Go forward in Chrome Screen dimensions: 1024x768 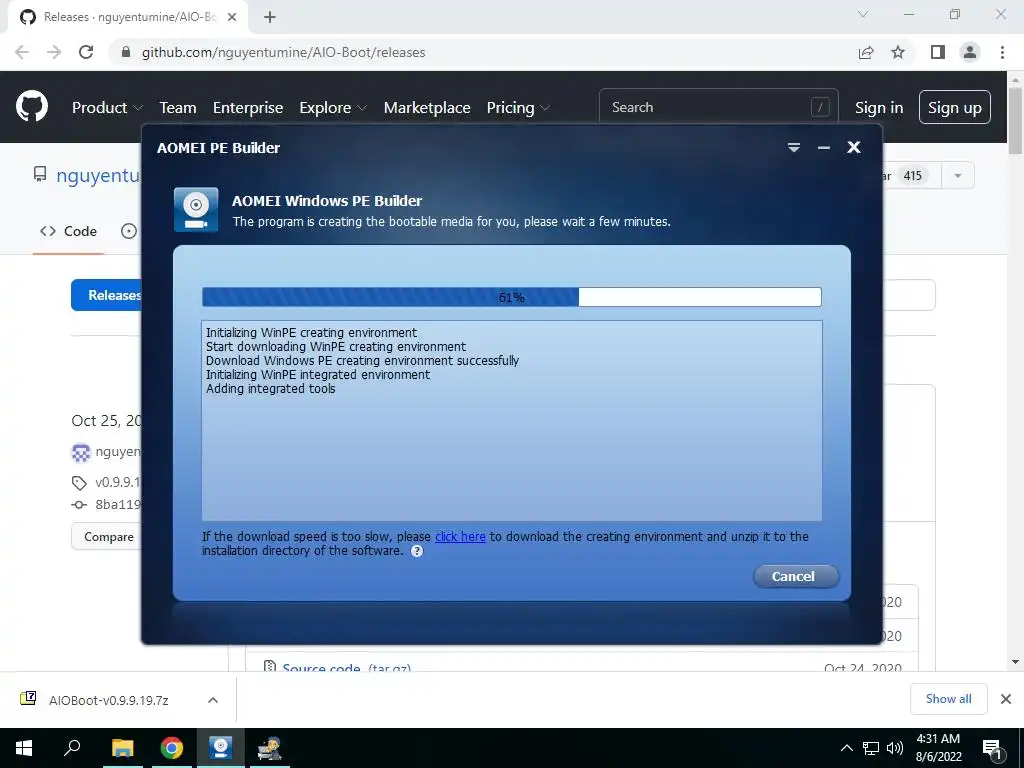[x=54, y=52]
